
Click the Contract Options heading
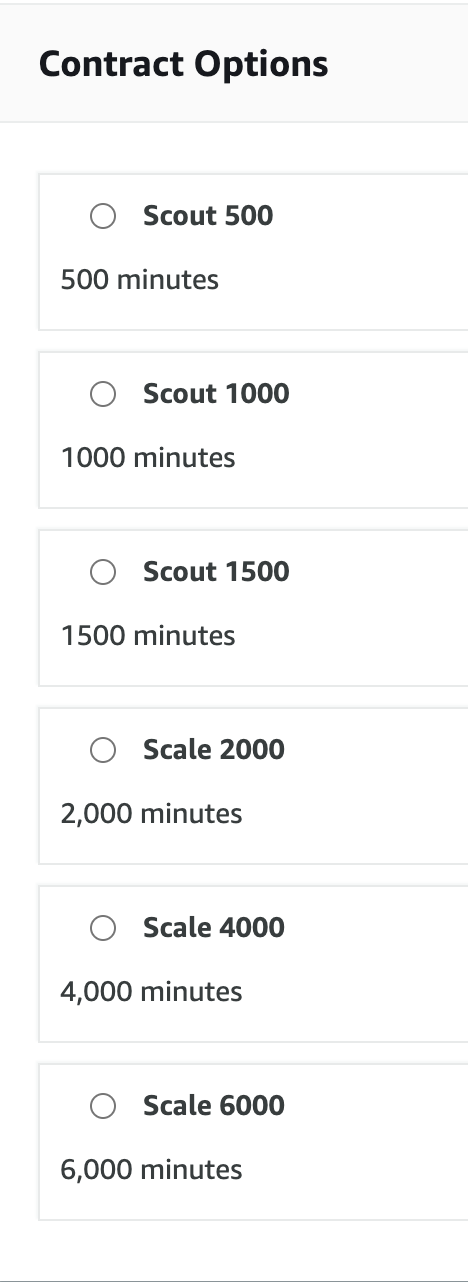(183, 64)
